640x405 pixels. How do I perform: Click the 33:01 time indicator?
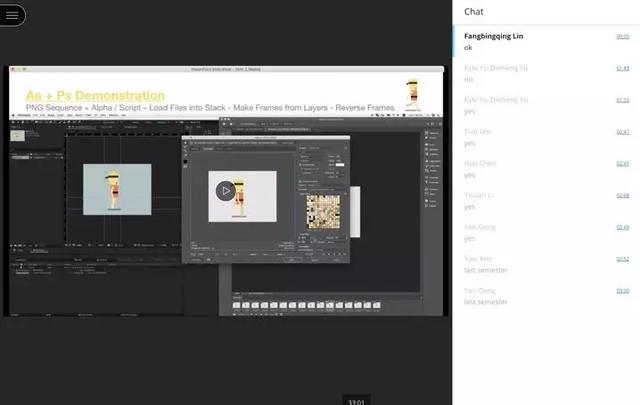point(356,402)
